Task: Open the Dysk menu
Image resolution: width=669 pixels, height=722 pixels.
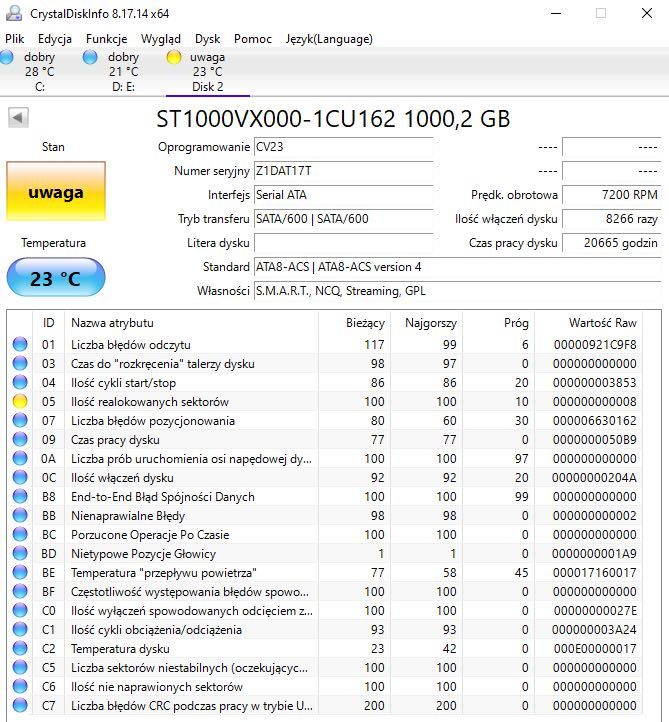Action: click(208, 39)
